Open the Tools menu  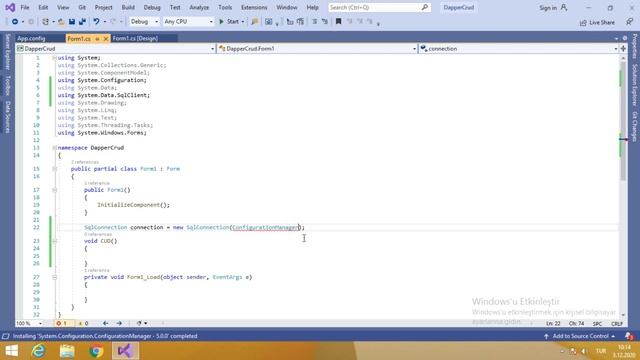225,7
